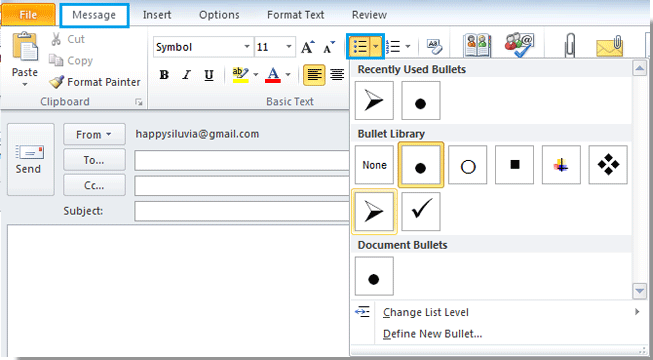
Task: Open the Address Book icon
Action: 477,45
